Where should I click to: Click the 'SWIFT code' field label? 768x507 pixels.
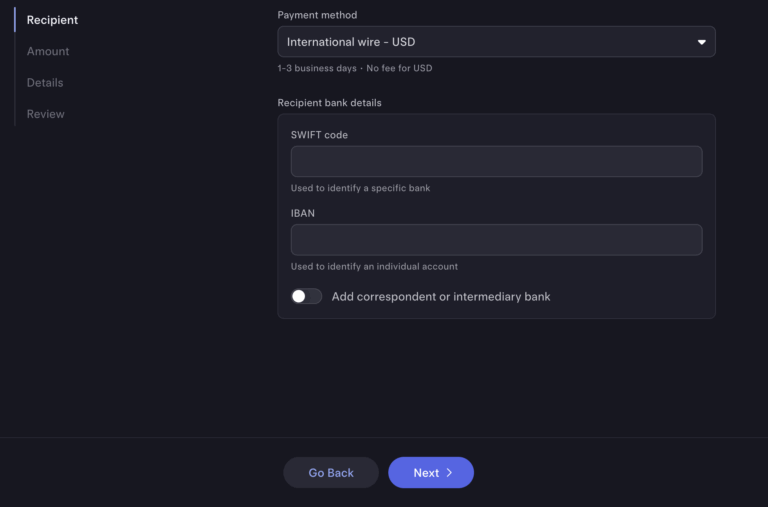tap(319, 135)
